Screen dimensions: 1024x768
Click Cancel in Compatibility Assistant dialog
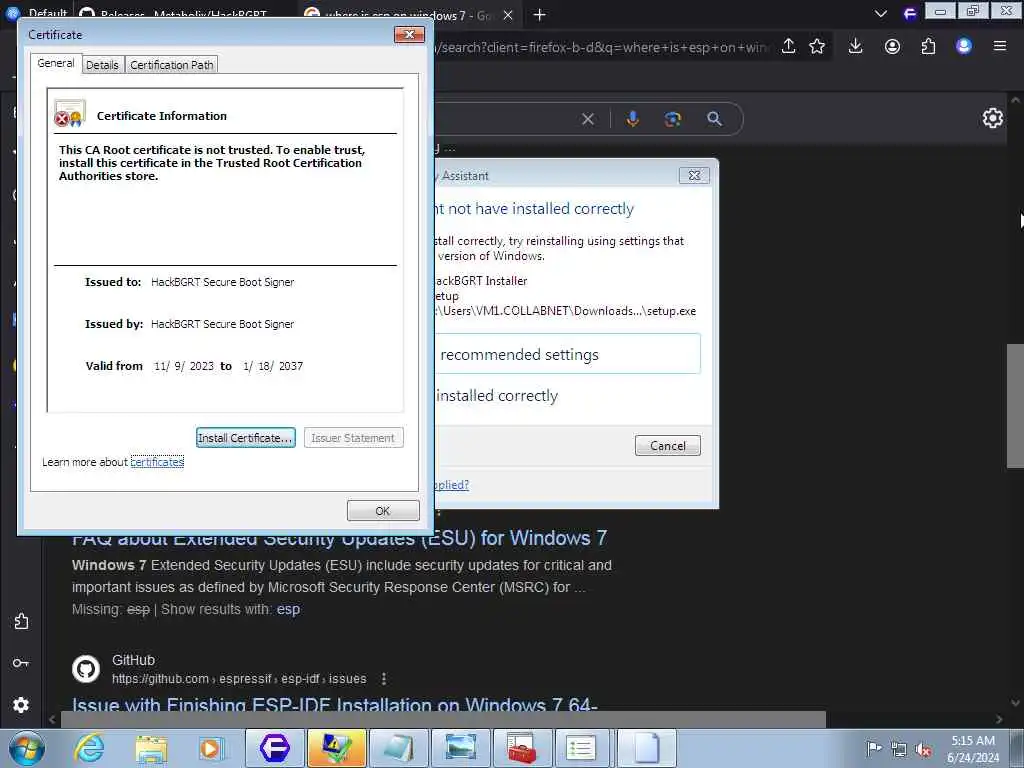(667, 445)
